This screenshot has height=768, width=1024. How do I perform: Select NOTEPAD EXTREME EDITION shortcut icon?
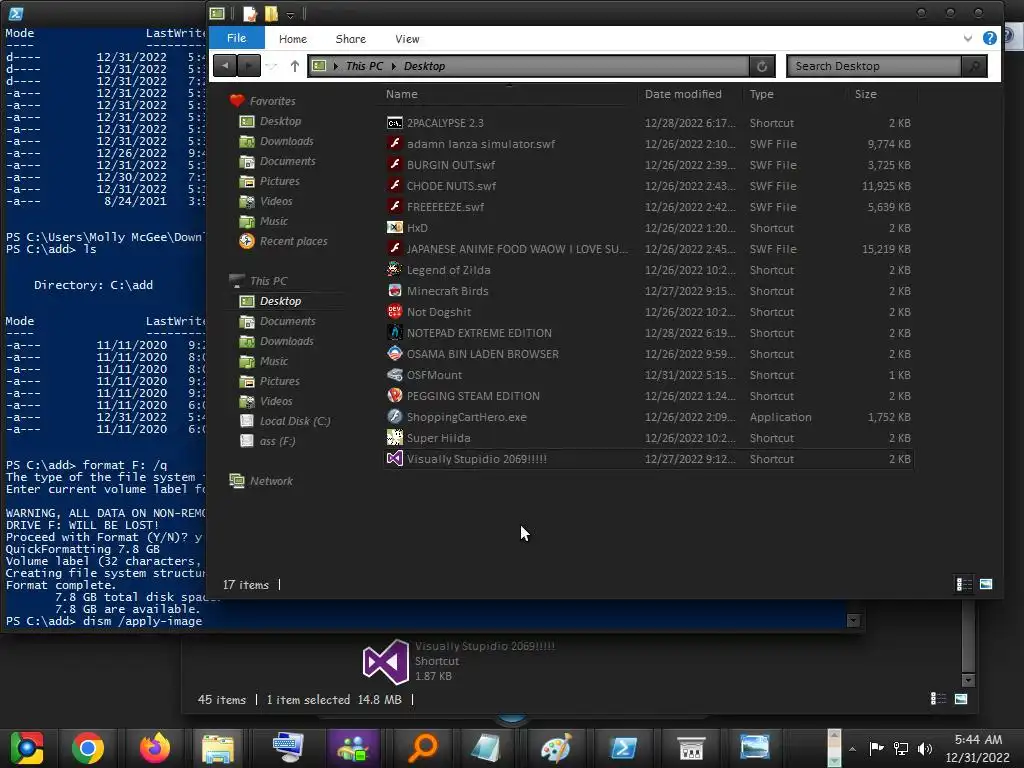tap(394, 332)
